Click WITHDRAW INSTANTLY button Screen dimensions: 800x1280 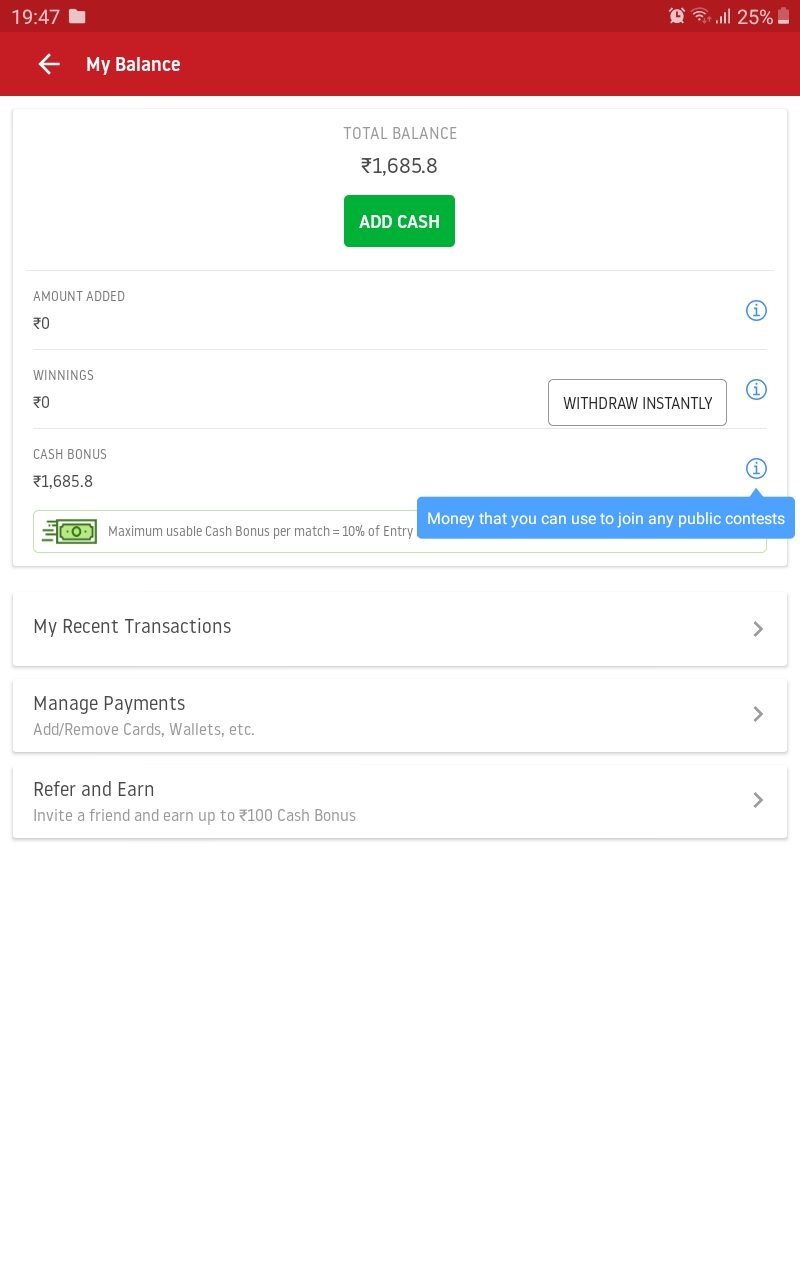tap(637, 403)
